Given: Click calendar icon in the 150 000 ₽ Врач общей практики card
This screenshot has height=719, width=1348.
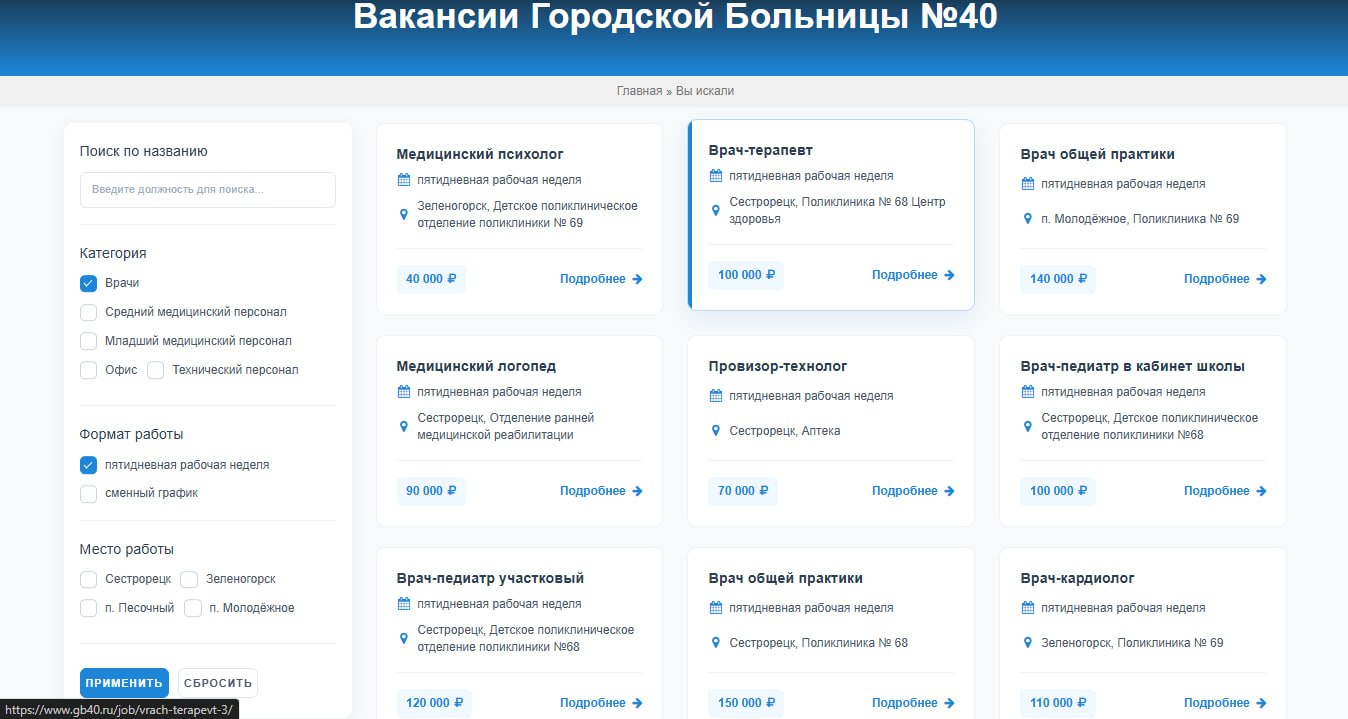Looking at the screenshot, I should pos(716,608).
